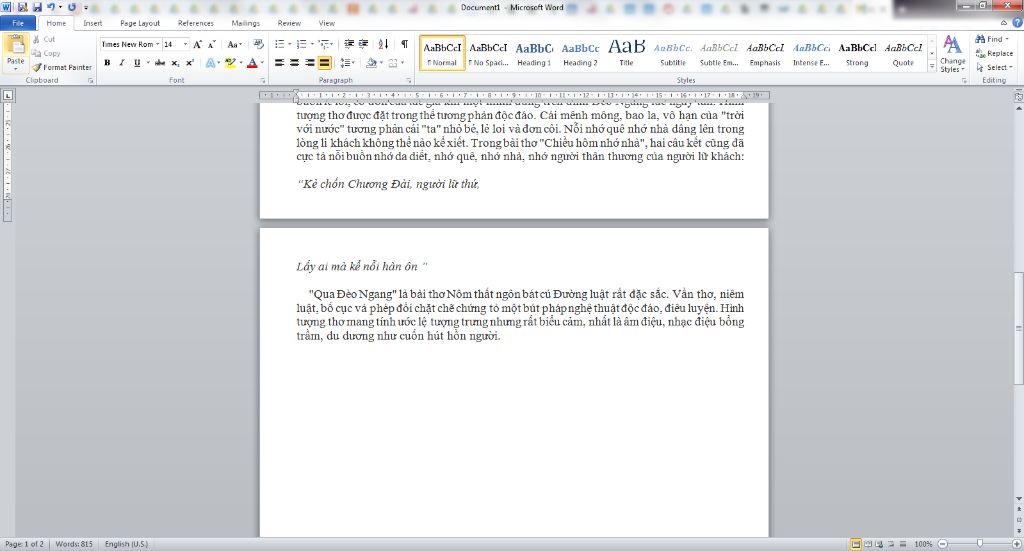Viewport: 1024px width, 551px height.
Task: Show paragraph marks toggle
Action: pyautogui.click(x=404, y=44)
